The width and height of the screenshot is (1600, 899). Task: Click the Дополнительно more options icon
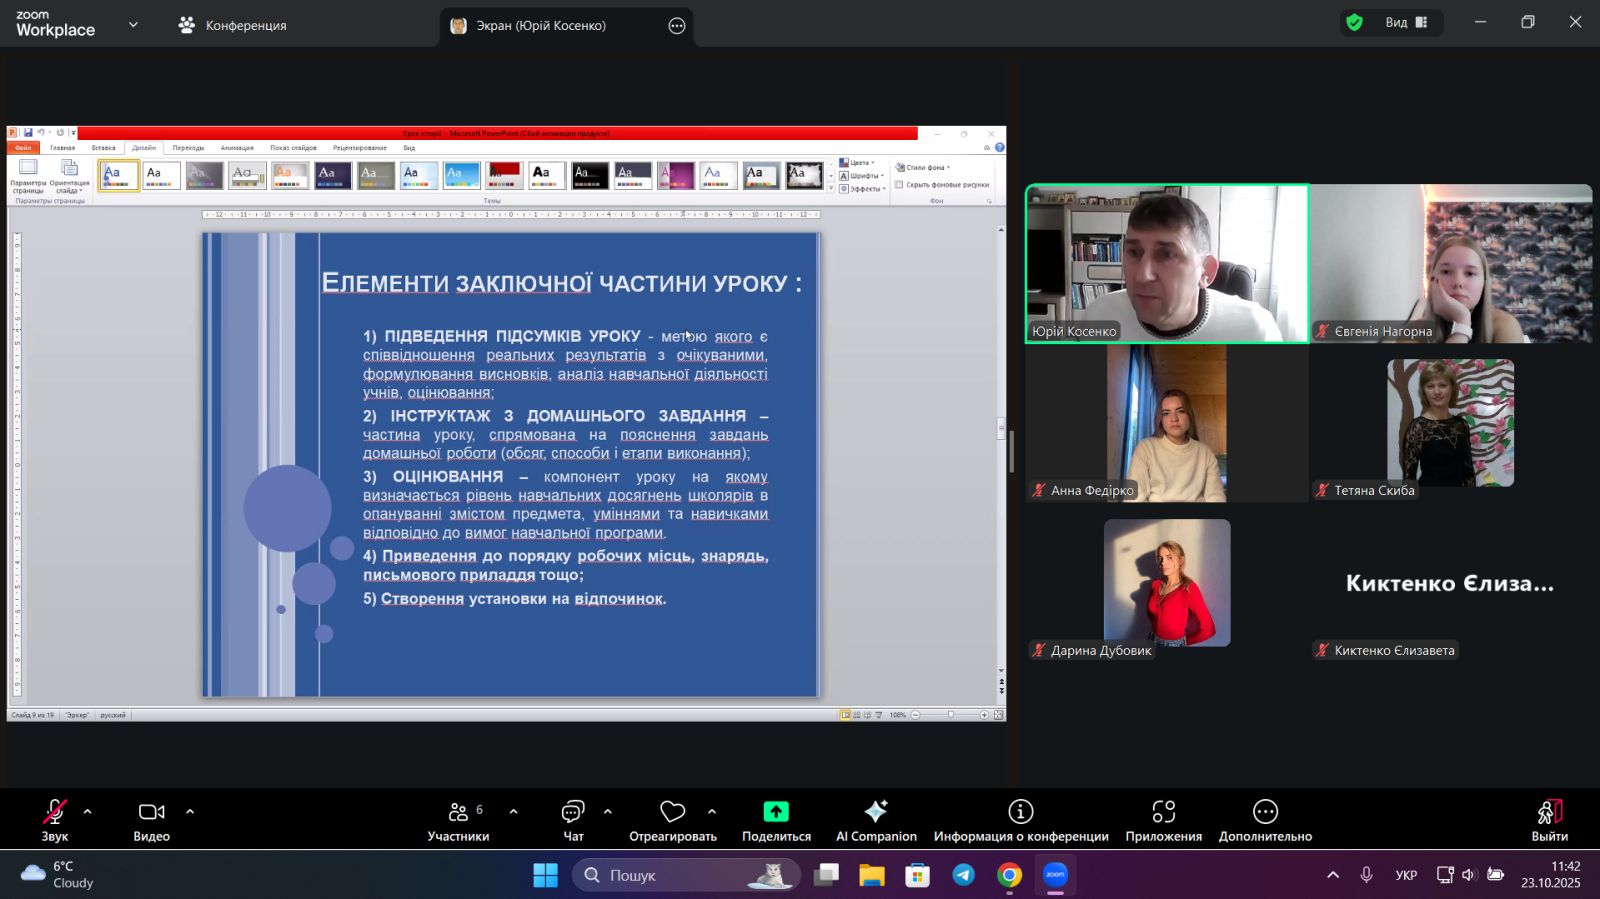coord(1265,811)
